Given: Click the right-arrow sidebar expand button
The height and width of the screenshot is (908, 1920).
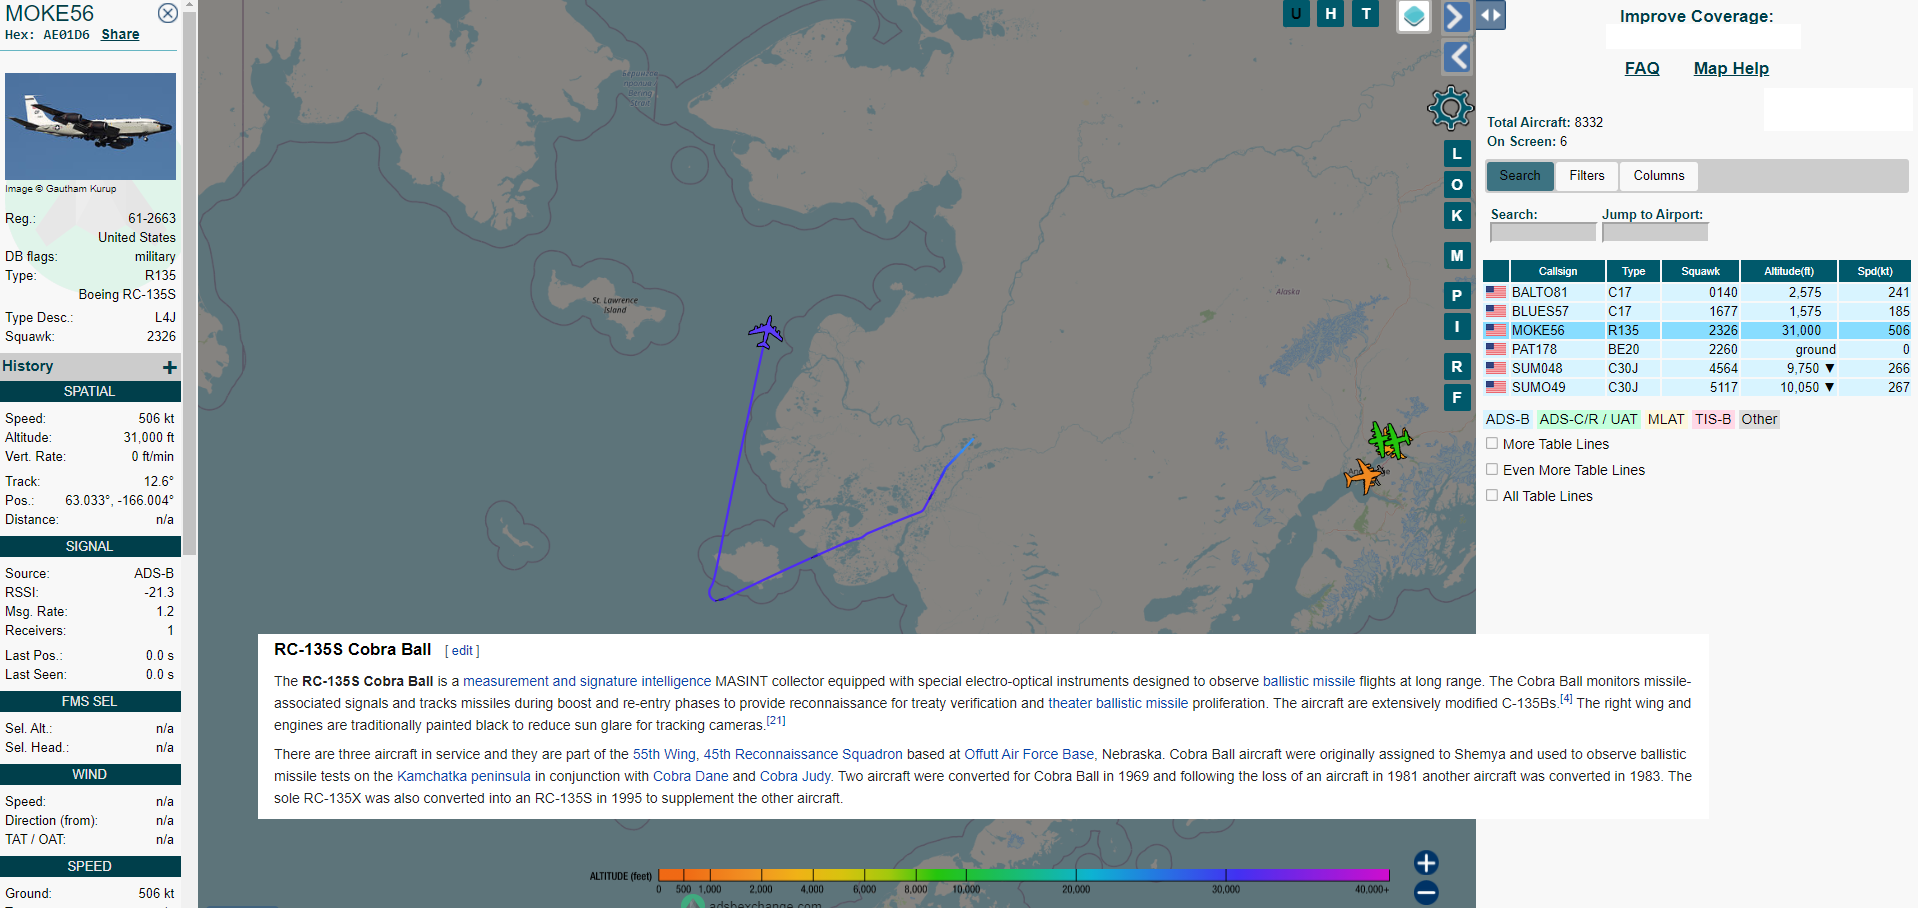Looking at the screenshot, I should (1455, 16).
